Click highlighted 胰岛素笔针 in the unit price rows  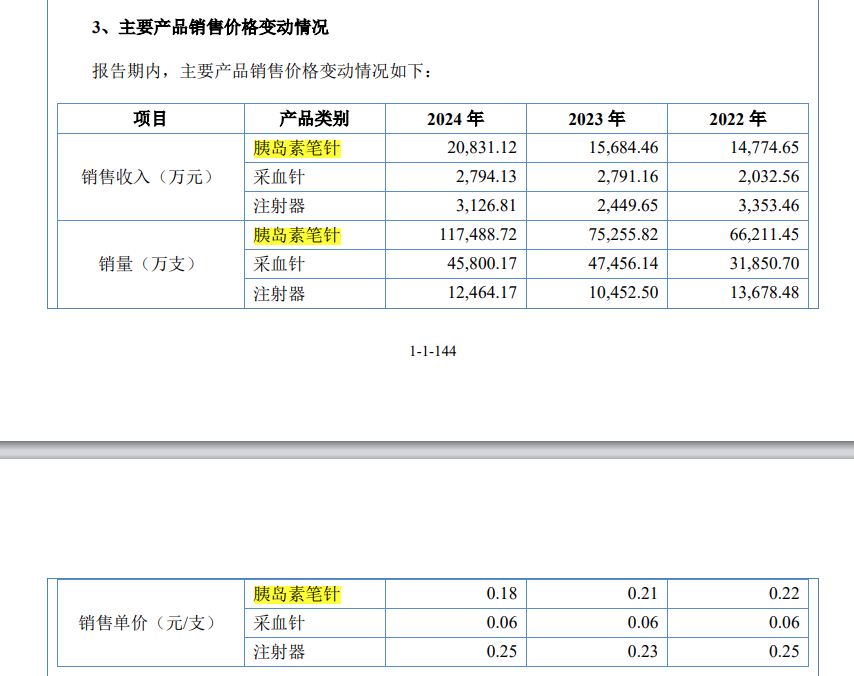coord(297,594)
